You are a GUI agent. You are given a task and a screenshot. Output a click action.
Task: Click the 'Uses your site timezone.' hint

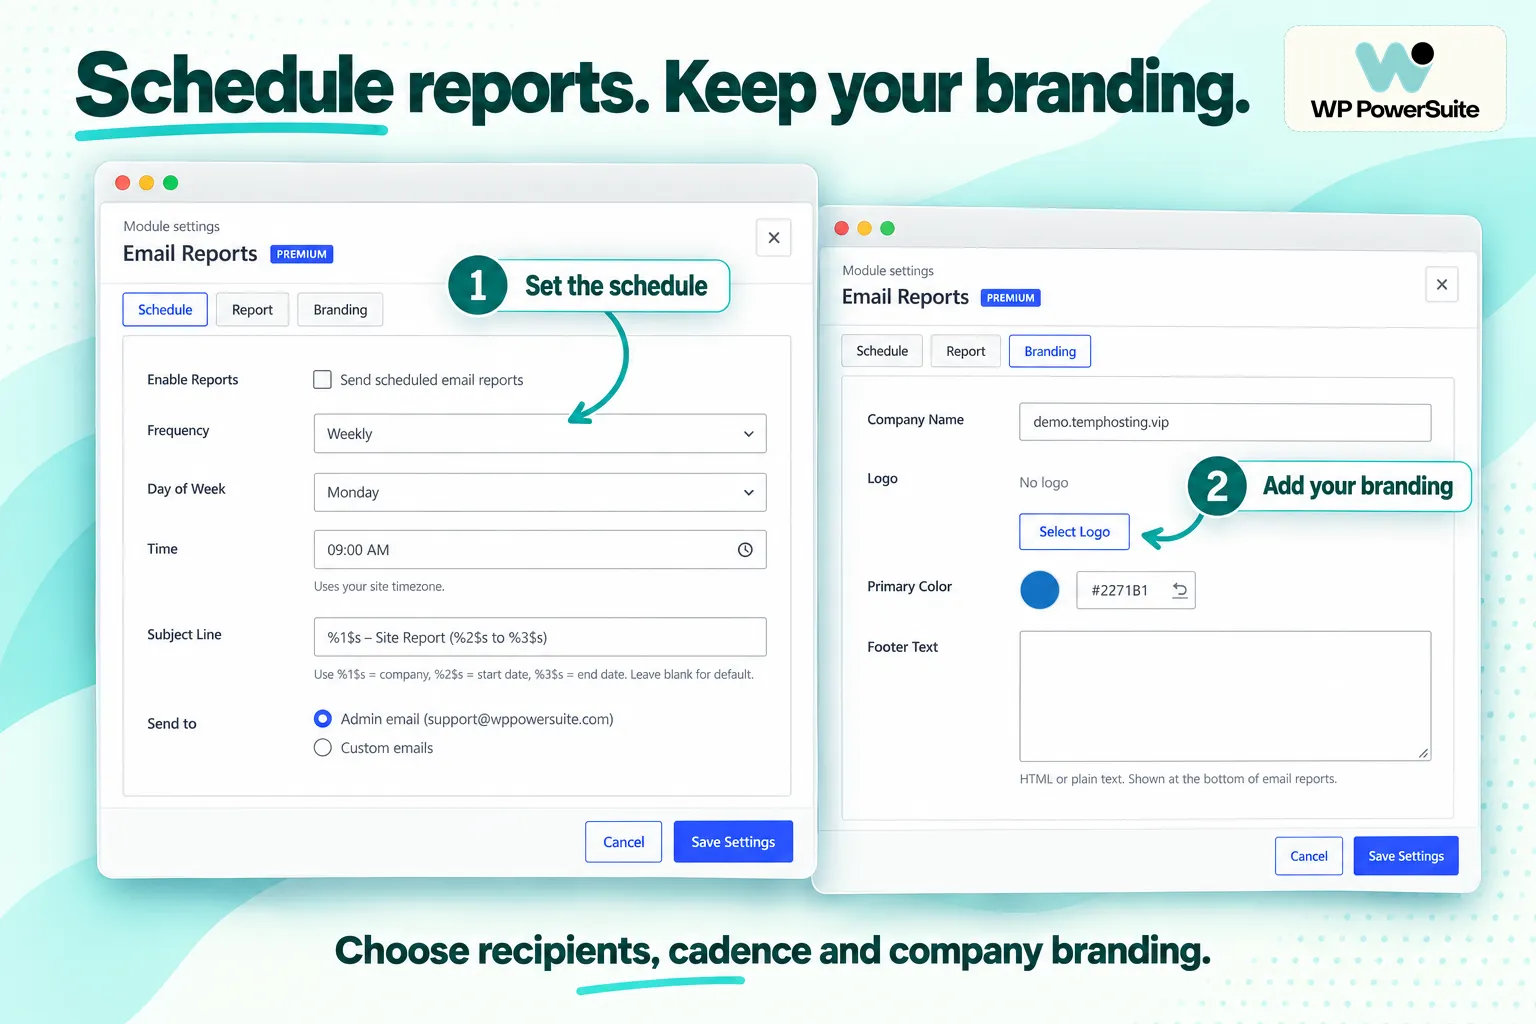[379, 587]
